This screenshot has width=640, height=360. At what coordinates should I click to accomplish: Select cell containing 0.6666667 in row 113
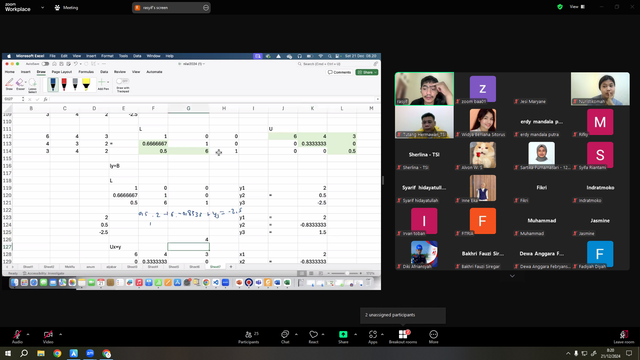point(153,144)
